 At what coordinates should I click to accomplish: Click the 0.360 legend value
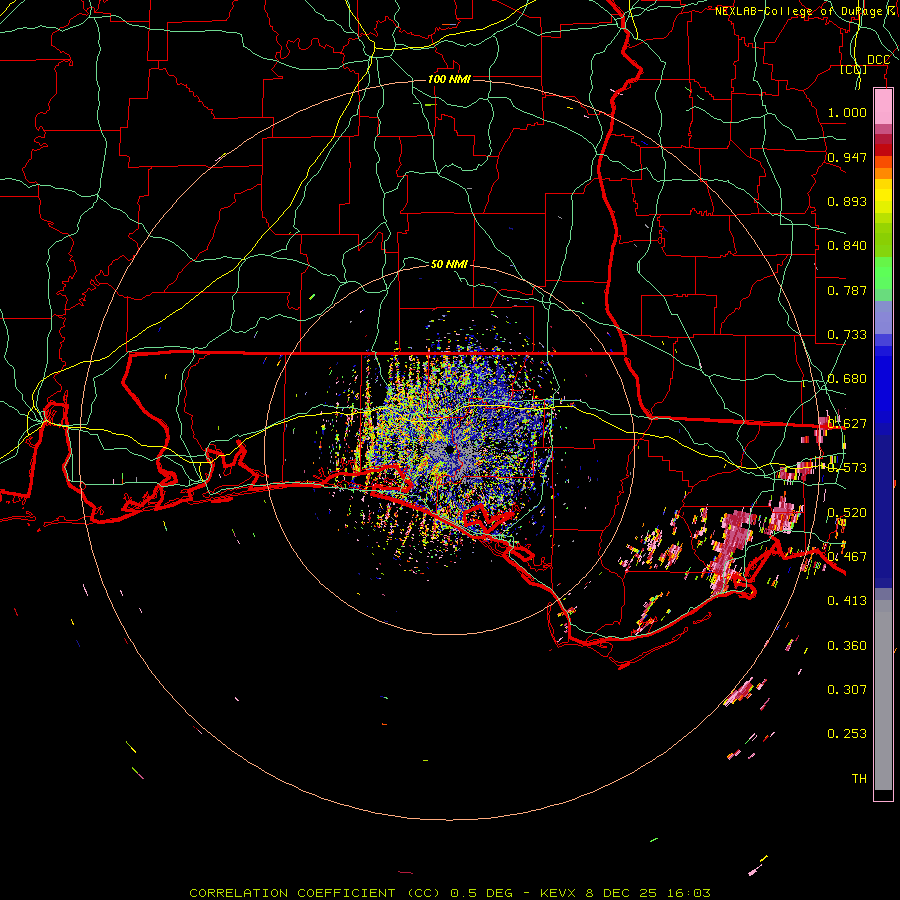point(847,646)
